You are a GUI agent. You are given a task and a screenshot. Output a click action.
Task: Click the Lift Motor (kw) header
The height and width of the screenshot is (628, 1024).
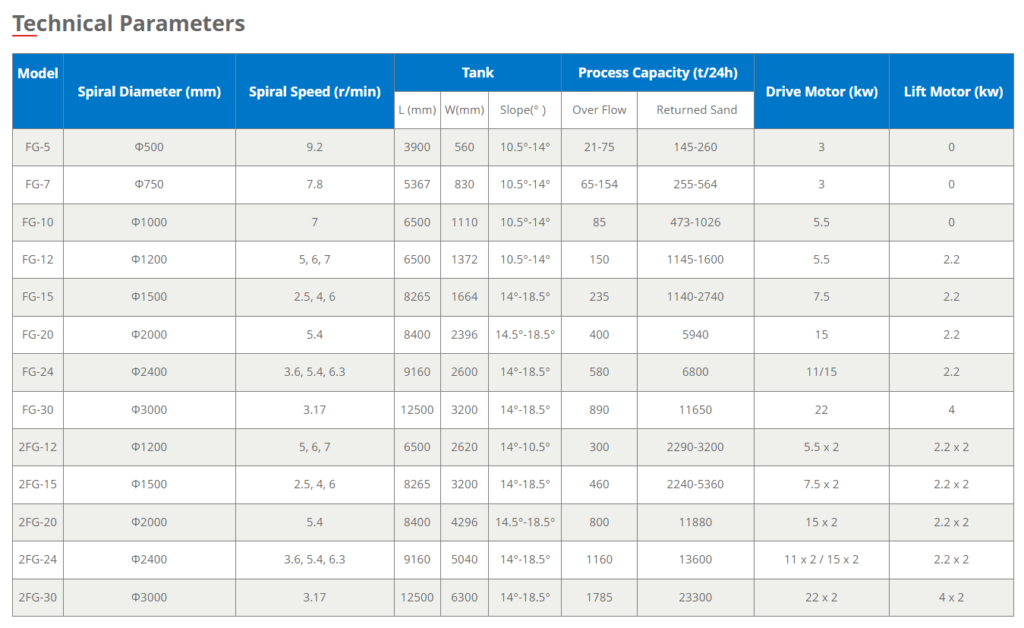pyautogui.click(x=952, y=91)
